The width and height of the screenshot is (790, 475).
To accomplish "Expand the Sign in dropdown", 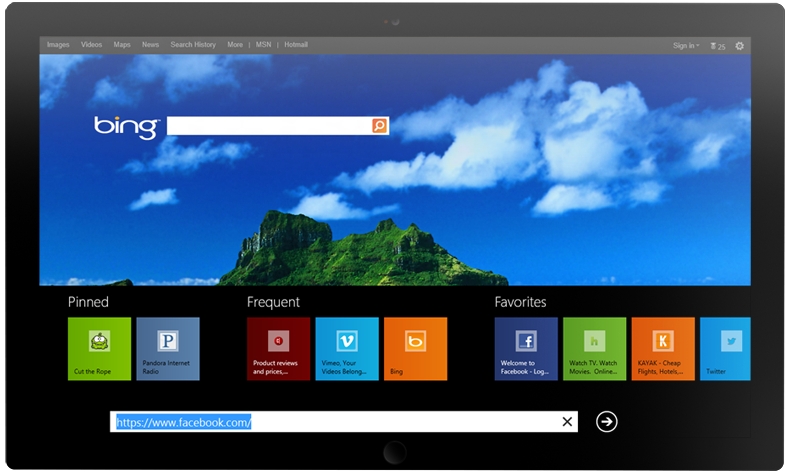I will coord(686,45).
